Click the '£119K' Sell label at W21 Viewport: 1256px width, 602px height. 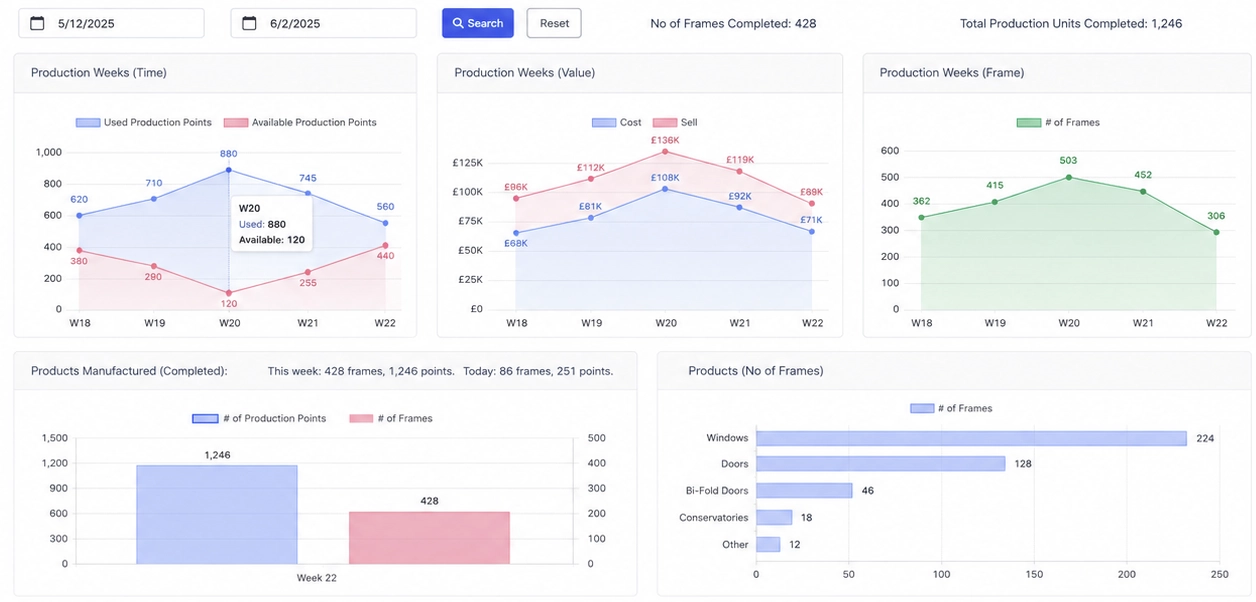tap(740, 160)
